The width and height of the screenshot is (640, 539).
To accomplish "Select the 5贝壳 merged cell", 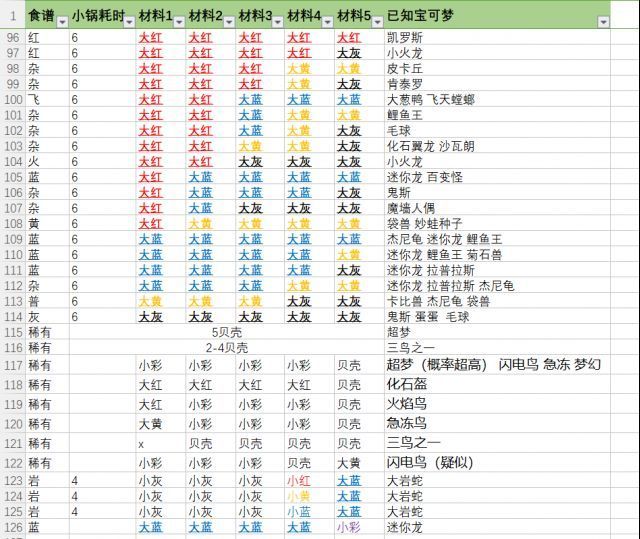I will (x=227, y=332).
